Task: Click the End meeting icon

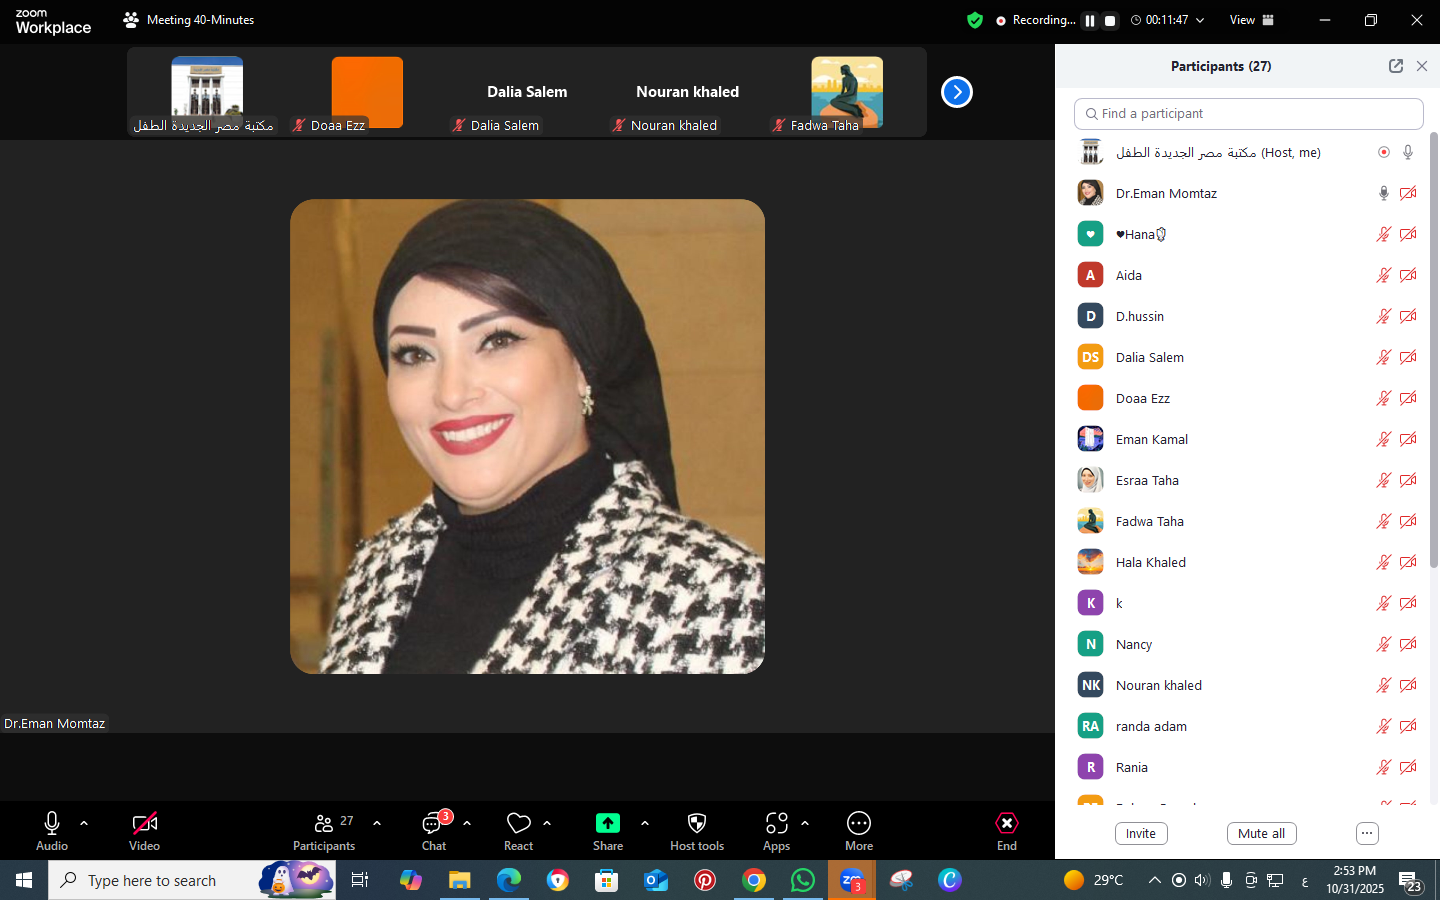Action: tap(1006, 823)
